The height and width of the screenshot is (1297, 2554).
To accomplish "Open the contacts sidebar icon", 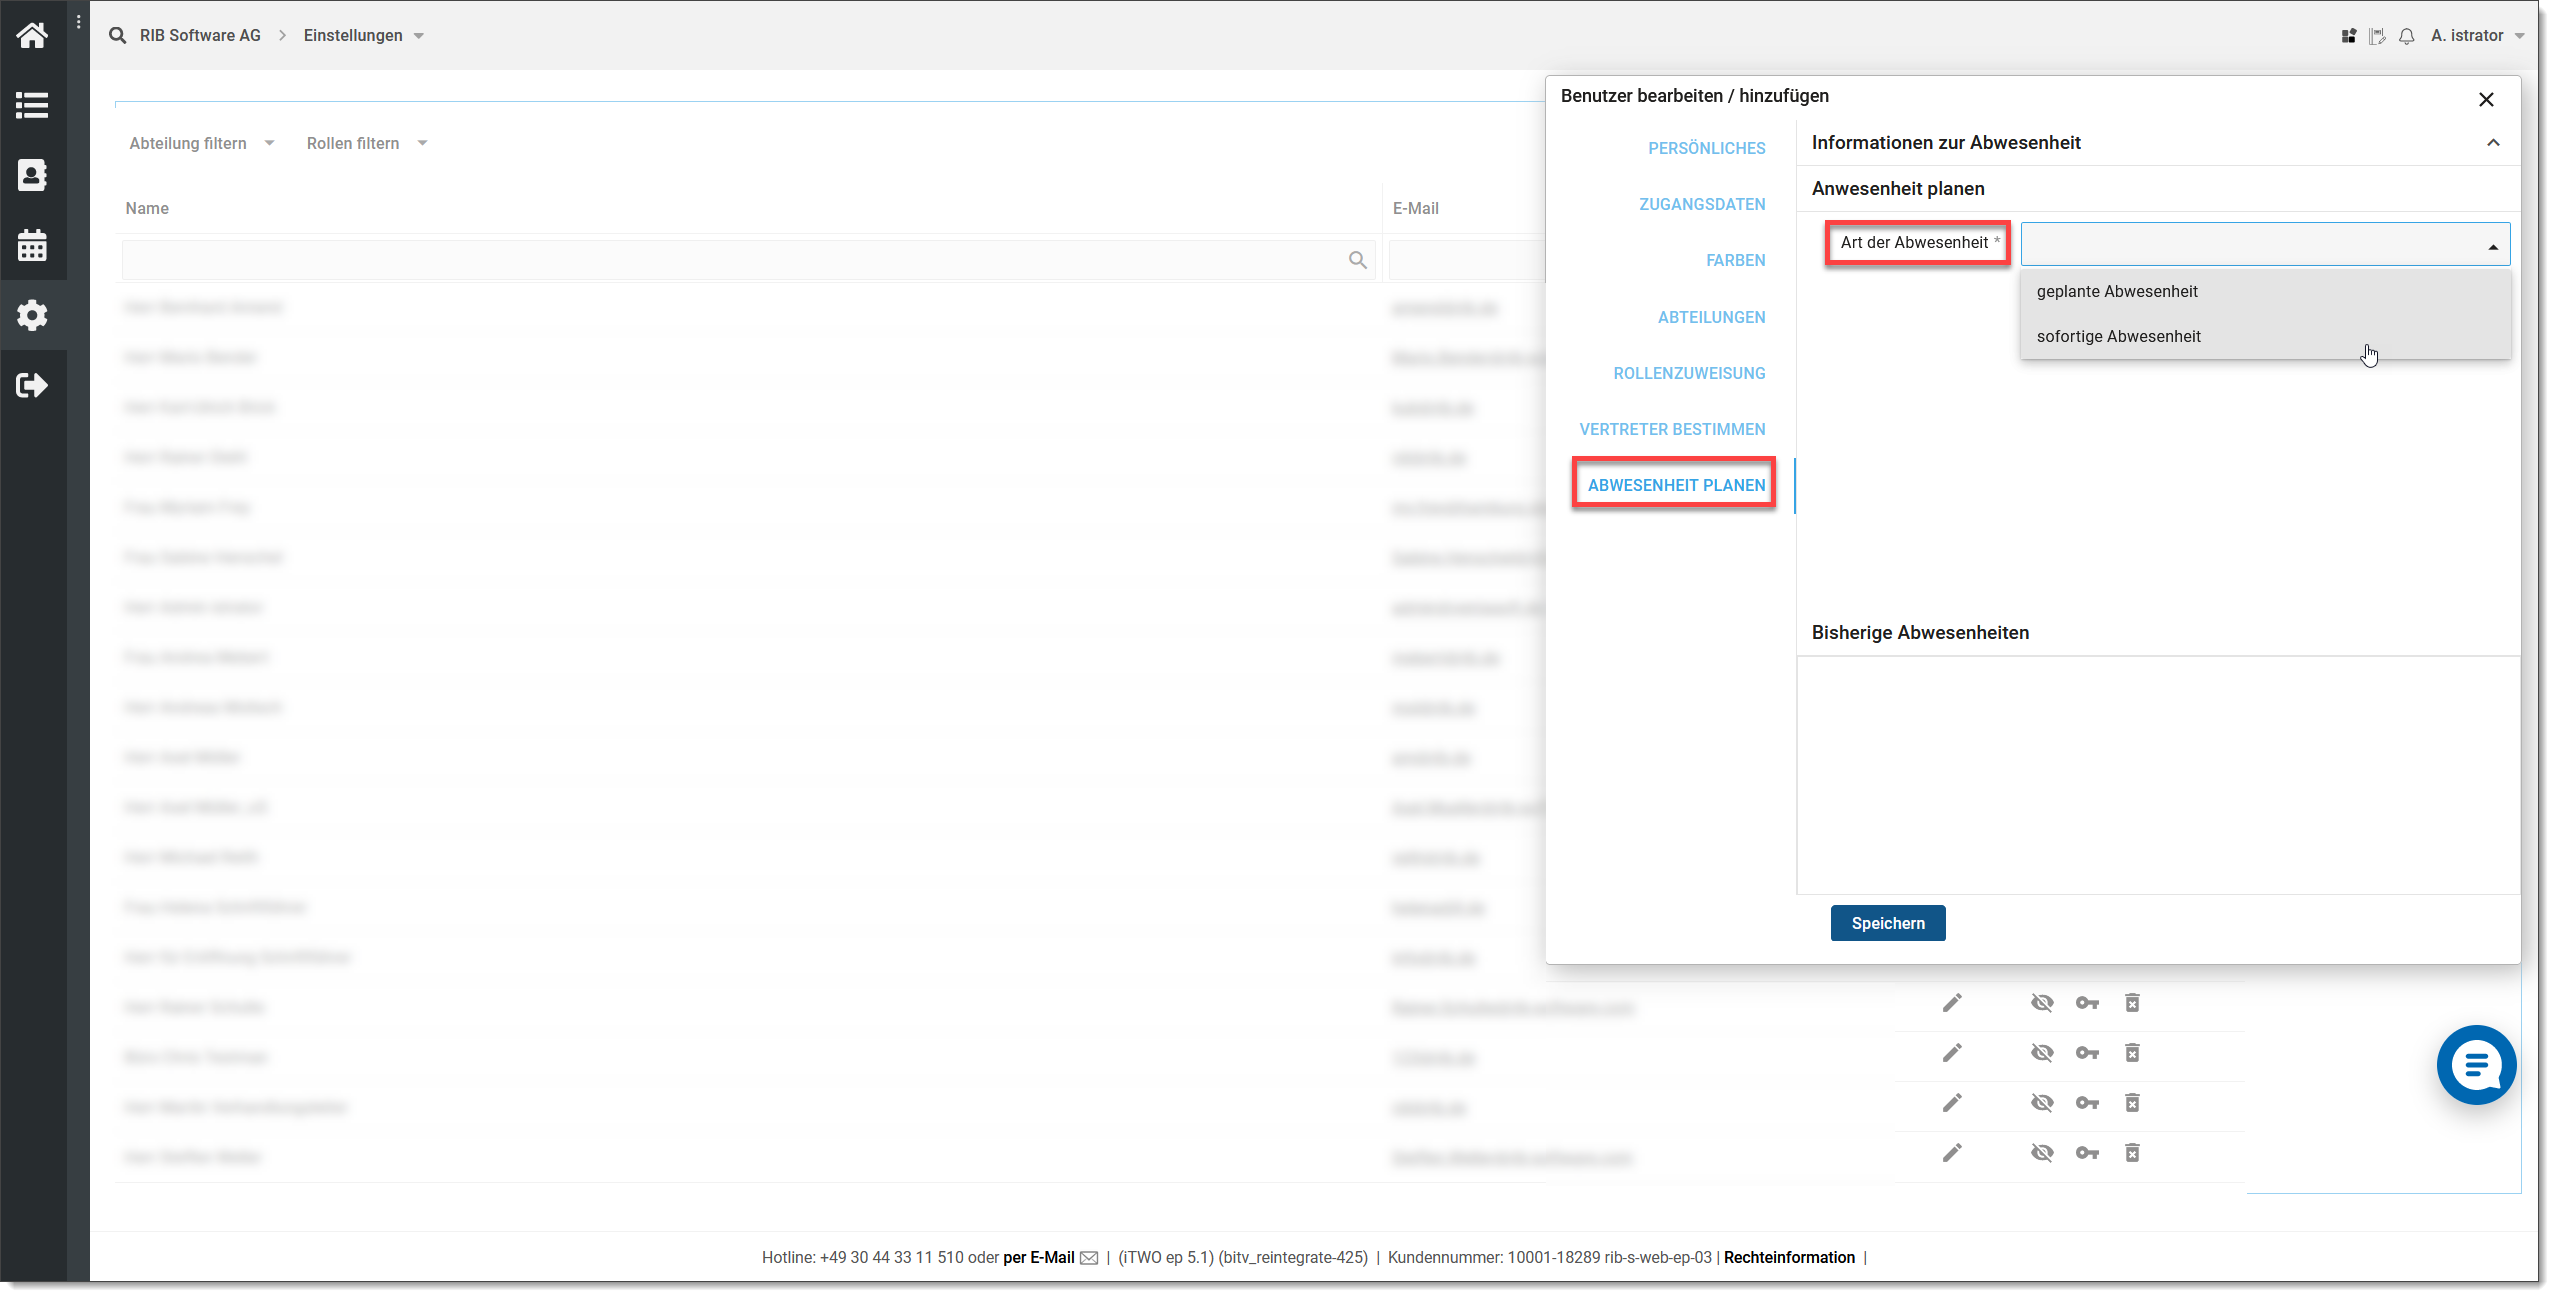I will [x=32, y=175].
